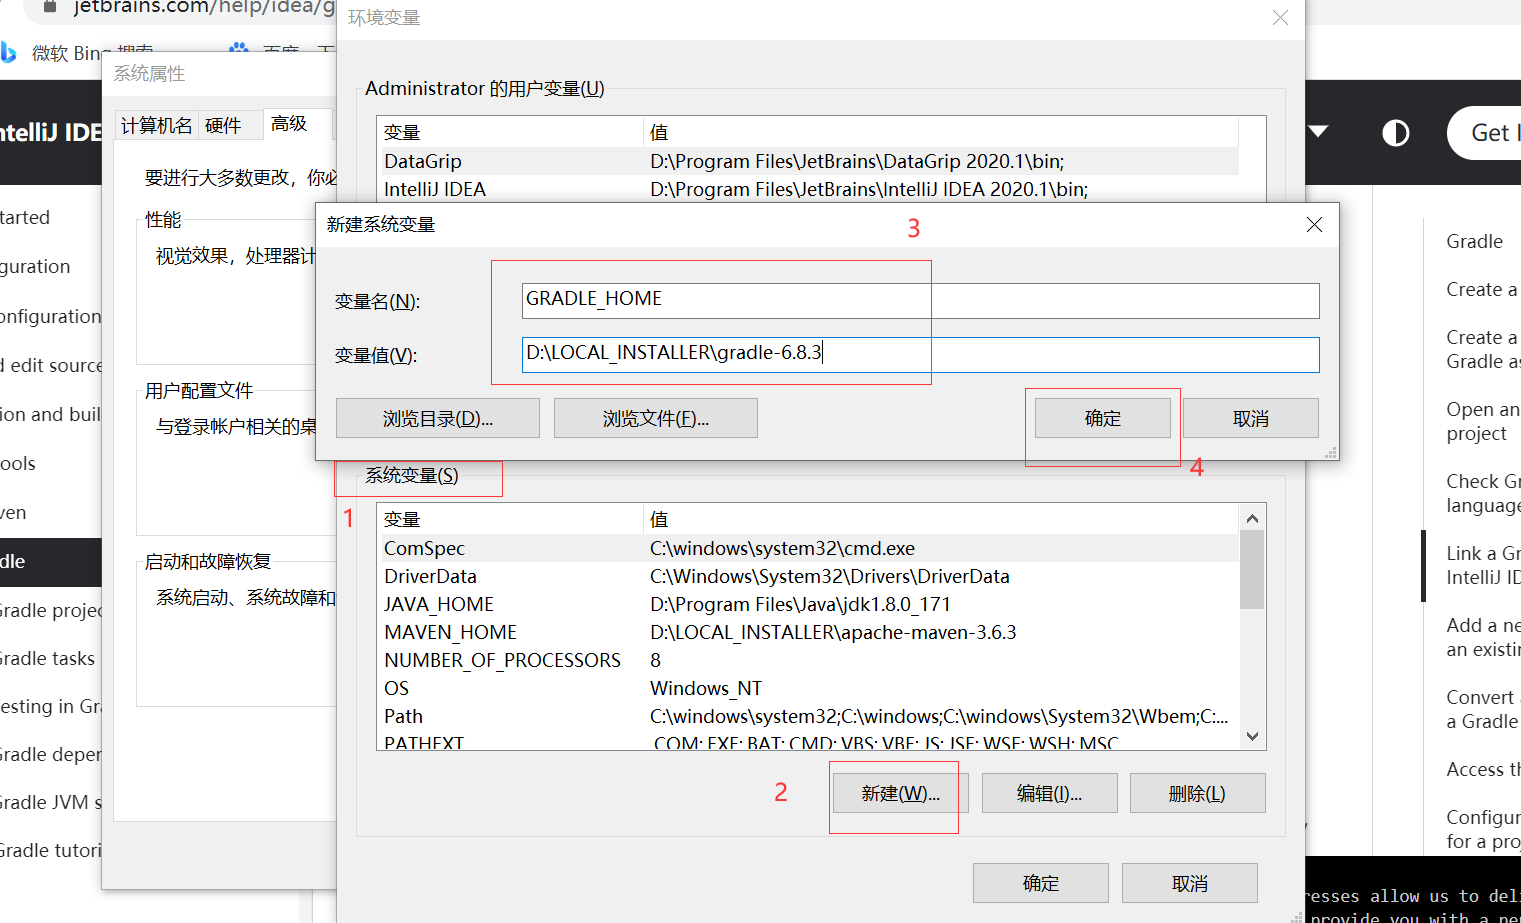Image resolution: width=1521 pixels, height=923 pixels.
Task: Click the 浏览文件(F) button
Action: click(x=655, y=417)
